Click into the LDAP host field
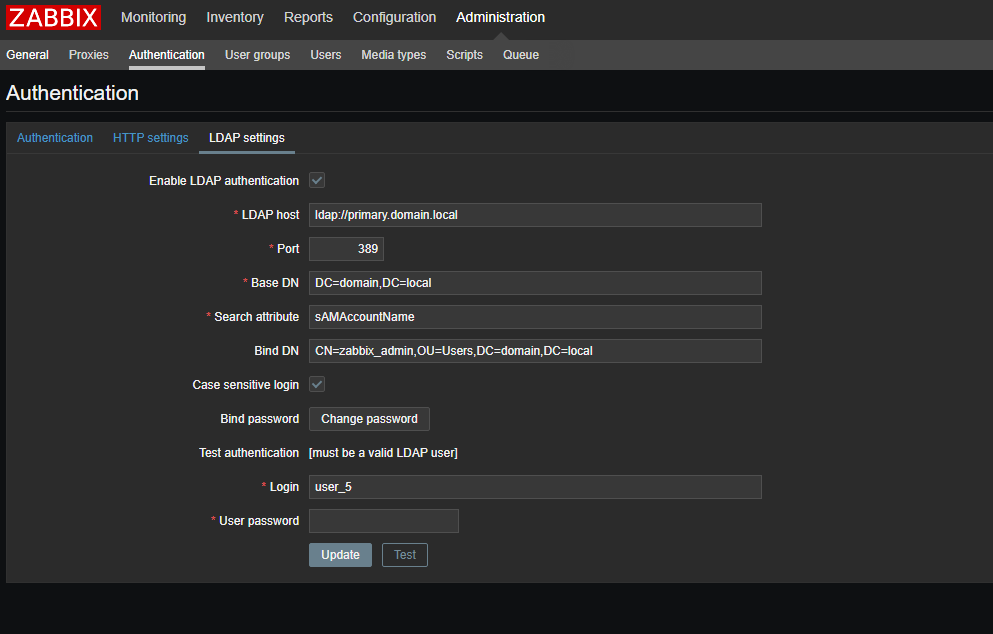 tap(535, 215)
